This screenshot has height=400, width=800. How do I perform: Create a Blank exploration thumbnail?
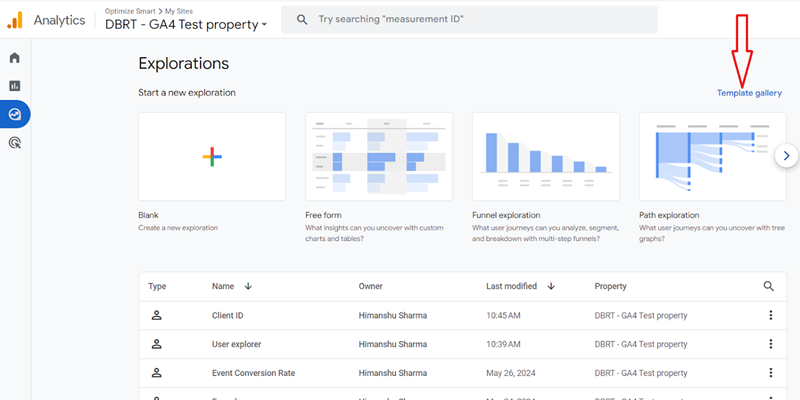(212, 157)
